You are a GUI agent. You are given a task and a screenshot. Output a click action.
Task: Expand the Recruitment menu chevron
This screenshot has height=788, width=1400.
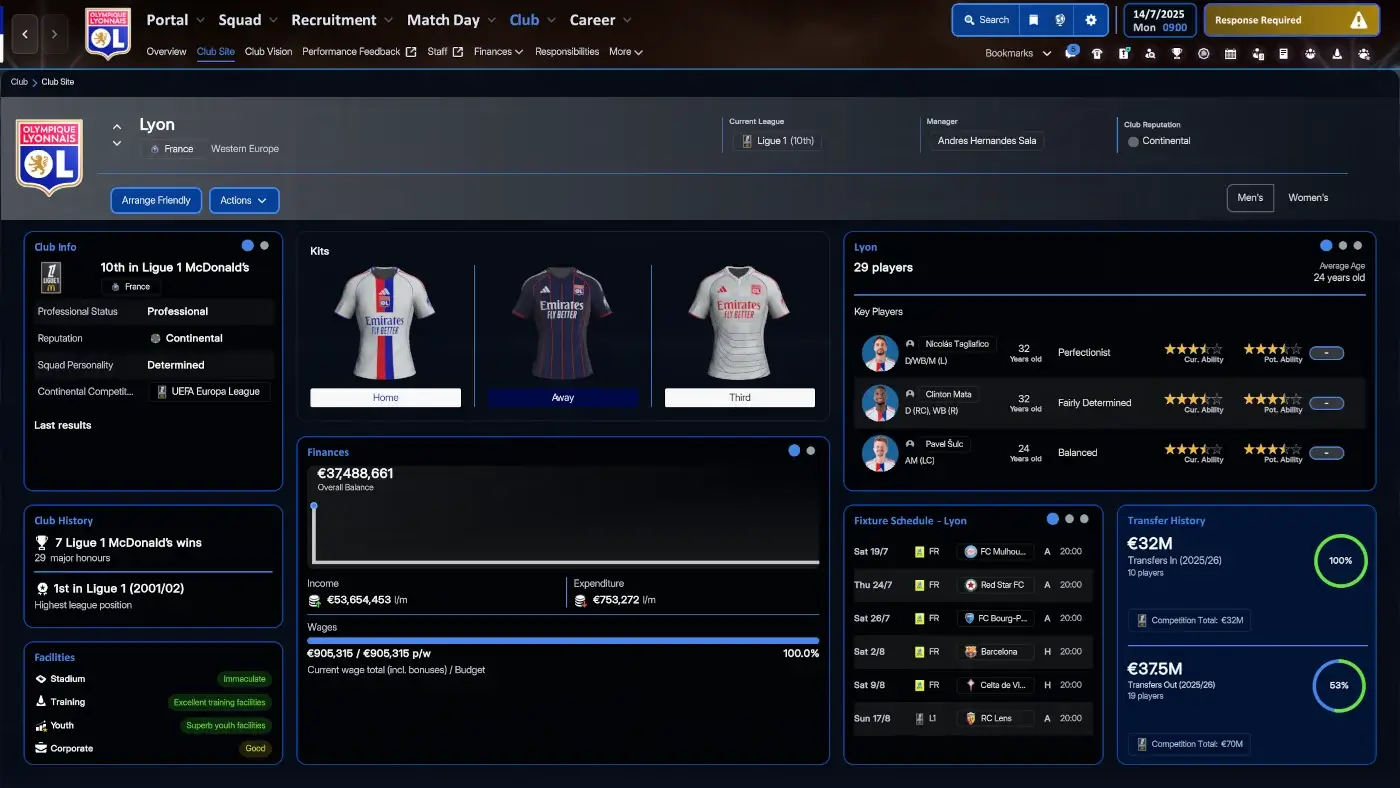point(388,20)
